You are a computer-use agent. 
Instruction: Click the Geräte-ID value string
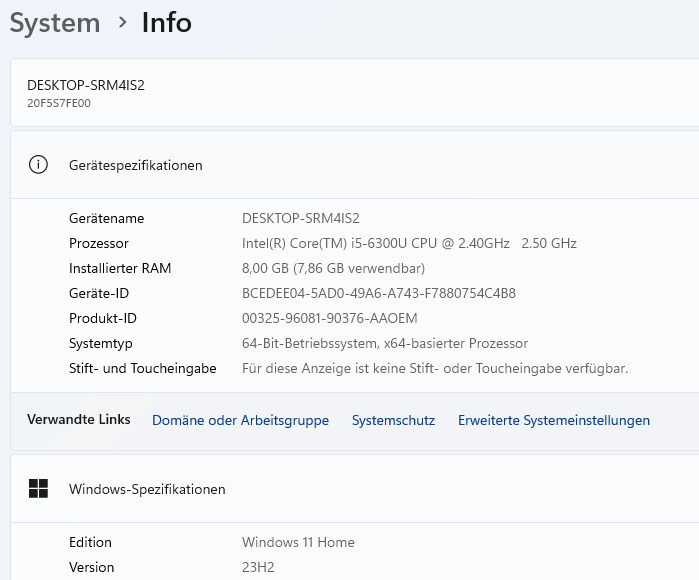(378, 293)
